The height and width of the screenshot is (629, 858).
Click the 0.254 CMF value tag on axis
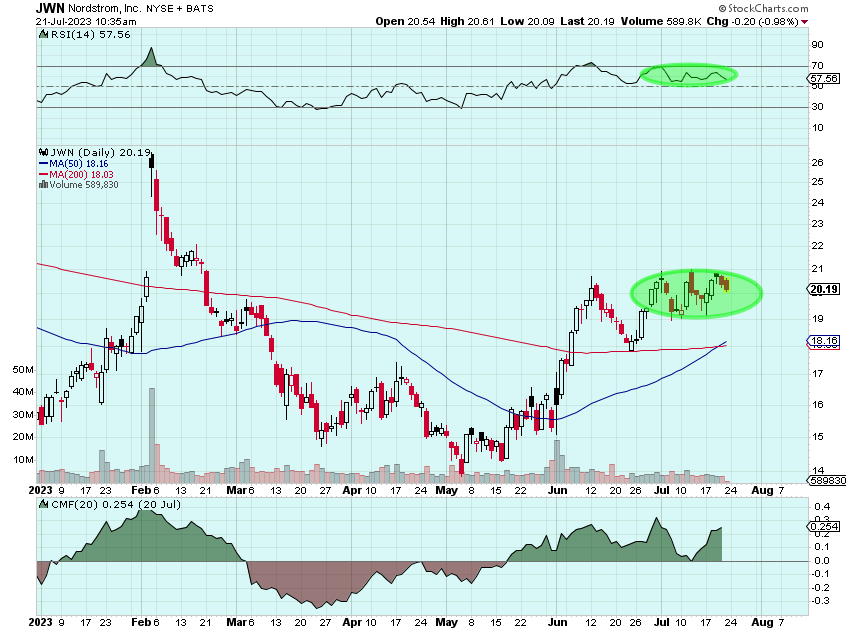824,527
